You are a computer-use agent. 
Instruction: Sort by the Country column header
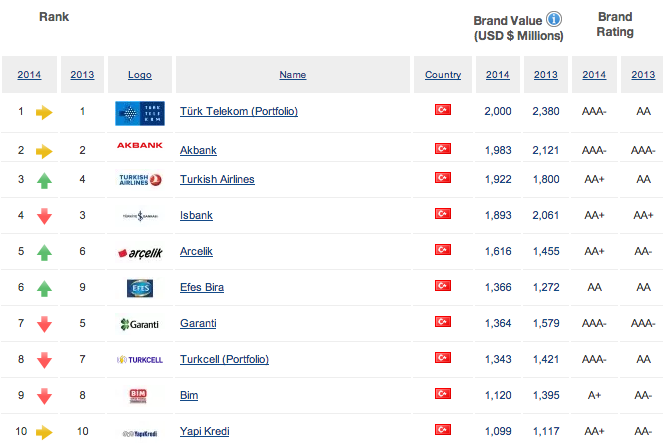443,75
